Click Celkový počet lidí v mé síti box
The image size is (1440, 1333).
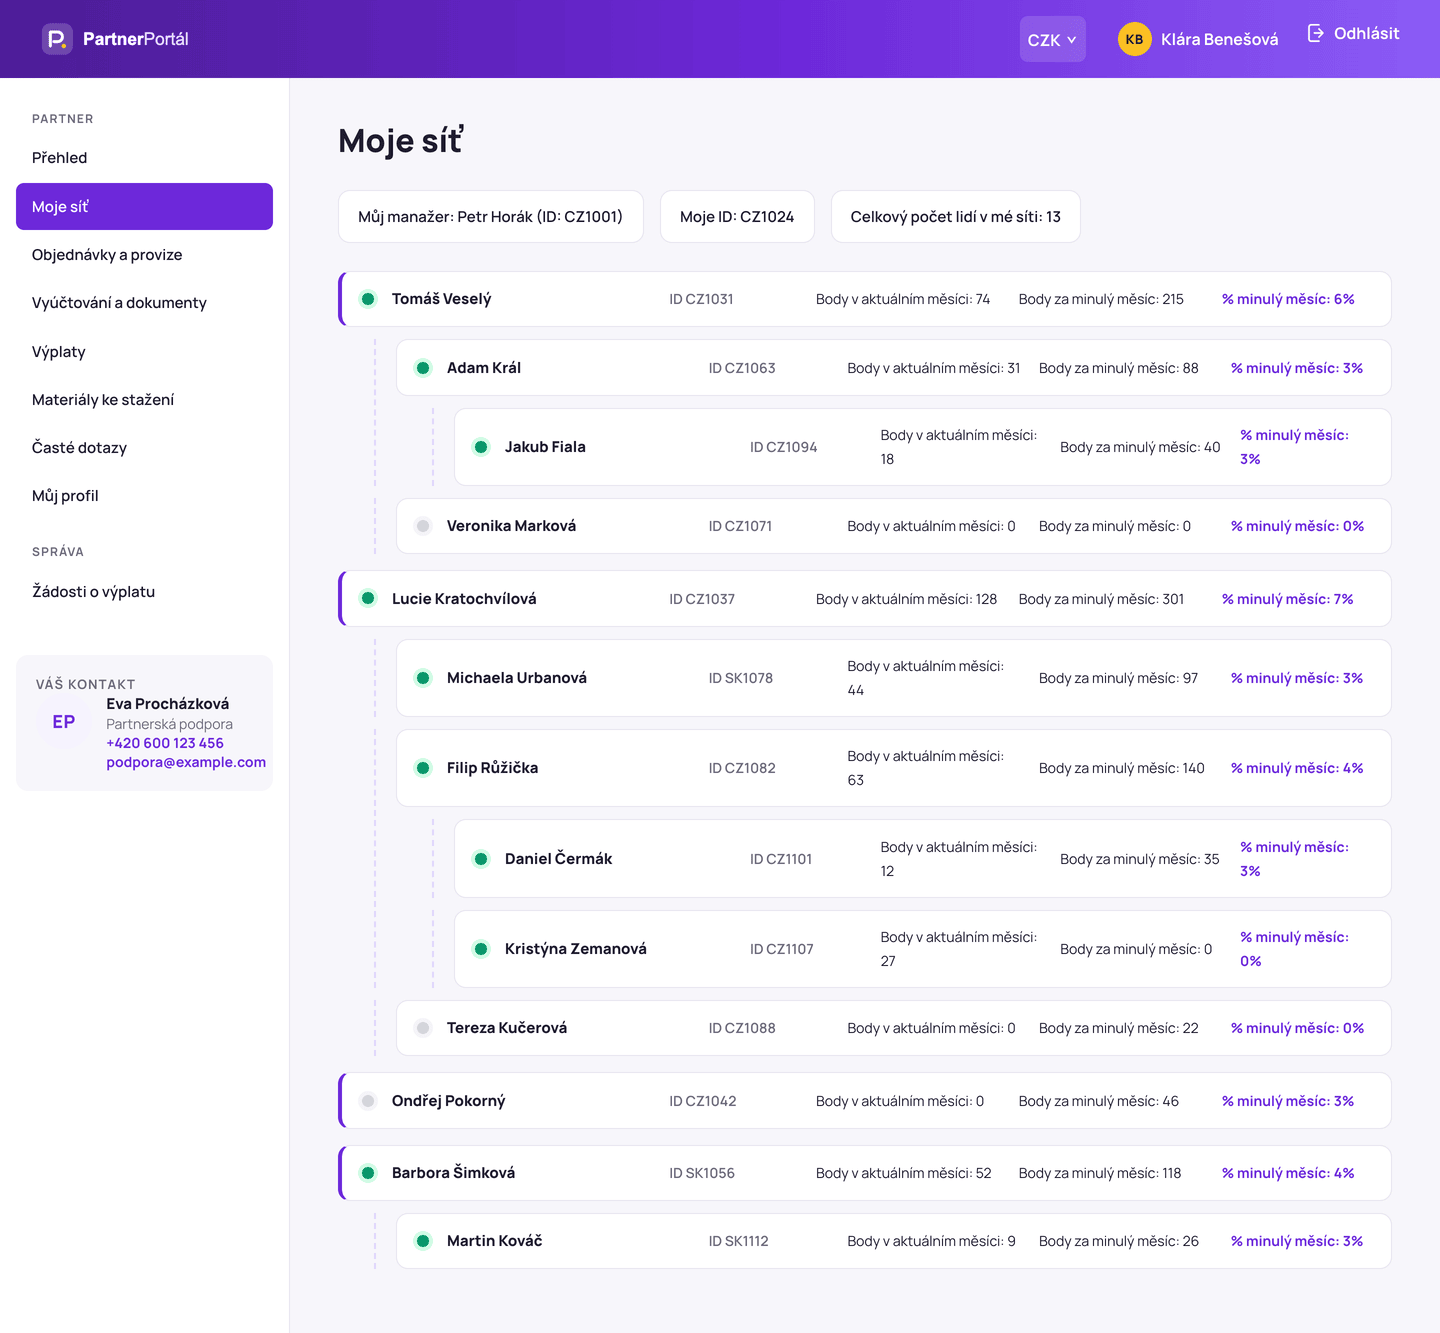coord(955,217)
